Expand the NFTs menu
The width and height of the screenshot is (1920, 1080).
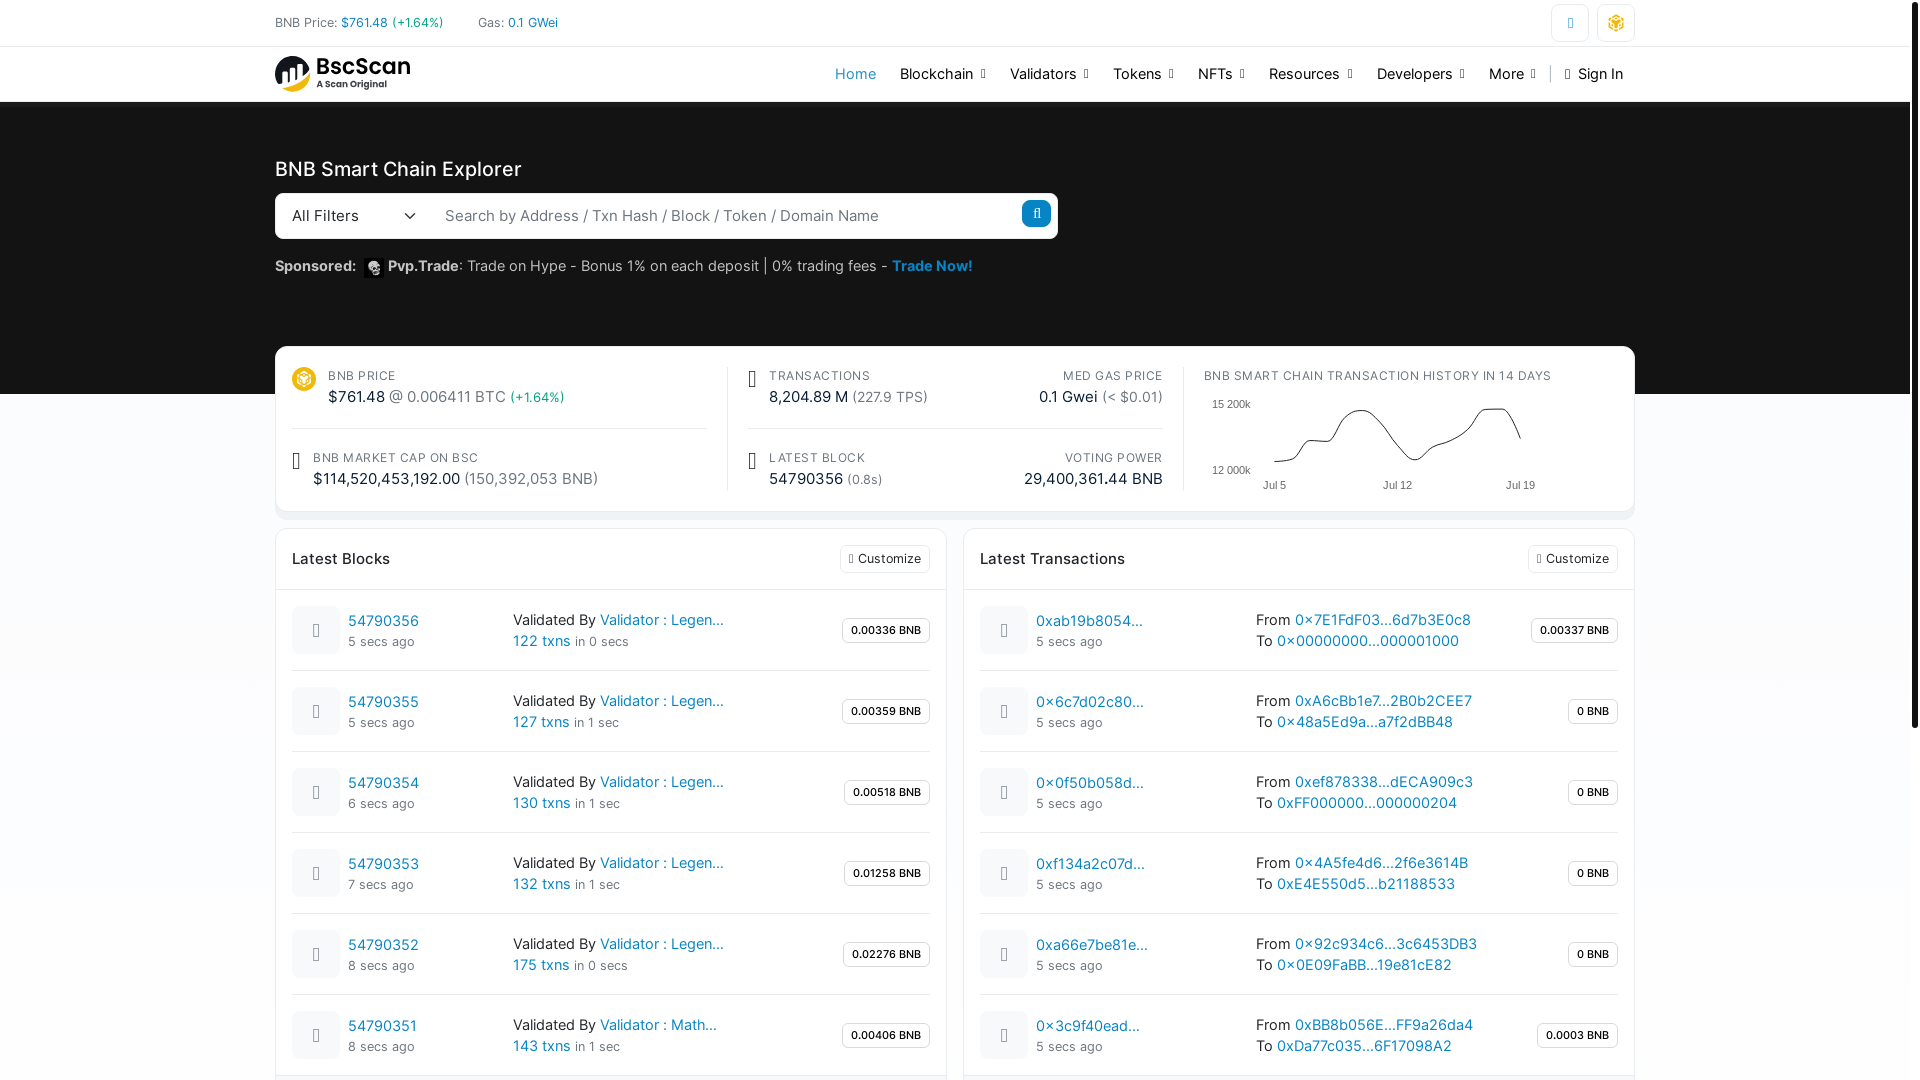click(x=1221, y=74)
